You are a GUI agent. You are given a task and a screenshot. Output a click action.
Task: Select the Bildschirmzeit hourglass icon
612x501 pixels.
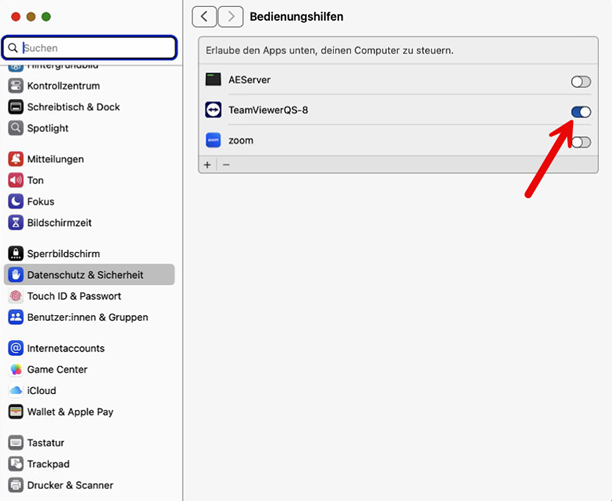16,222
